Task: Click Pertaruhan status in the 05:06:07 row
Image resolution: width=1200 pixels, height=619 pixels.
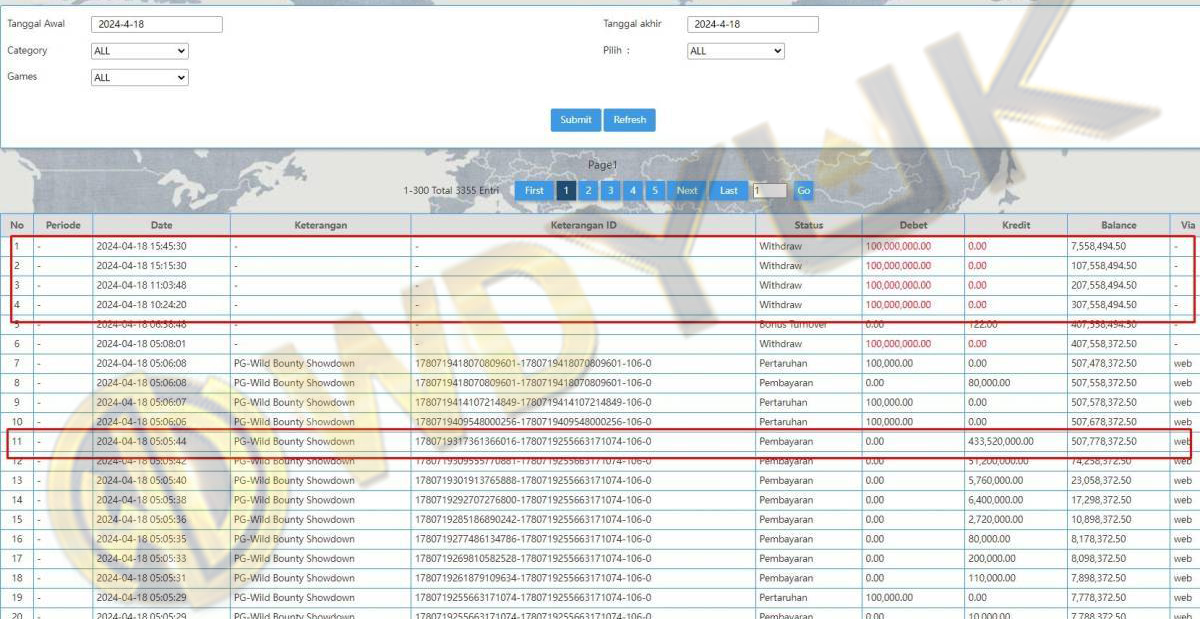Action: pyautogui.click(x=783, y=402)
